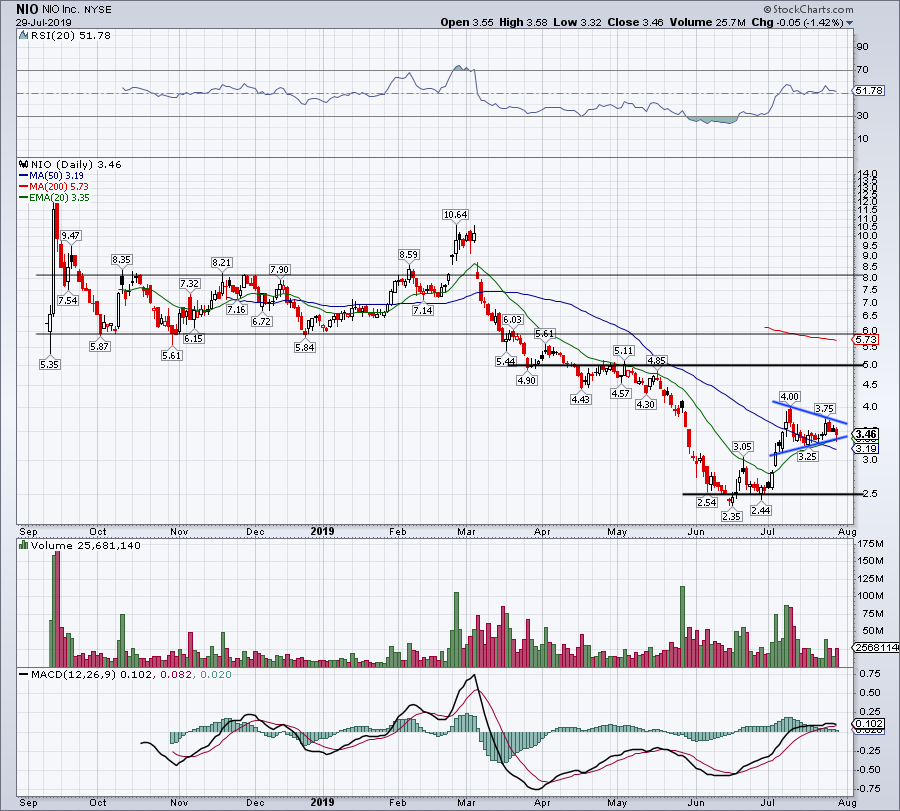Screen dimensions: 900x811
Task: Click the RSI indicator icon
Action: coord(23,36)
